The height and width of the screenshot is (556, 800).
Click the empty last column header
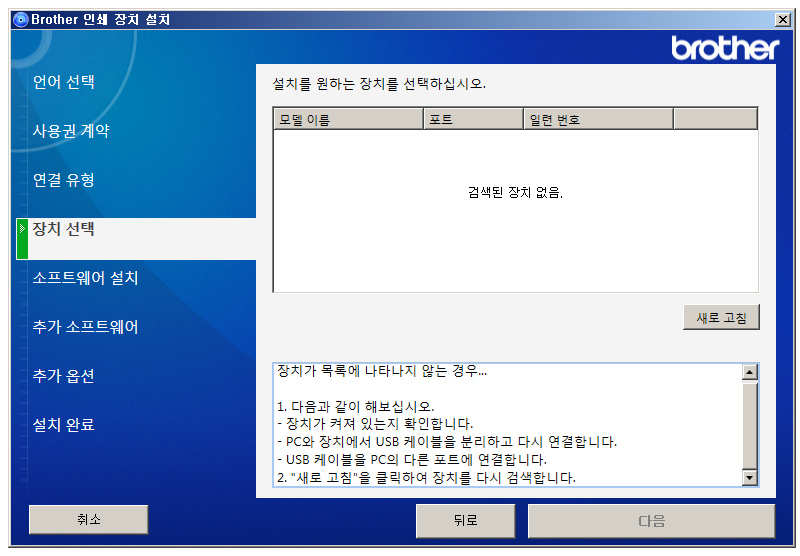point(715,119)
